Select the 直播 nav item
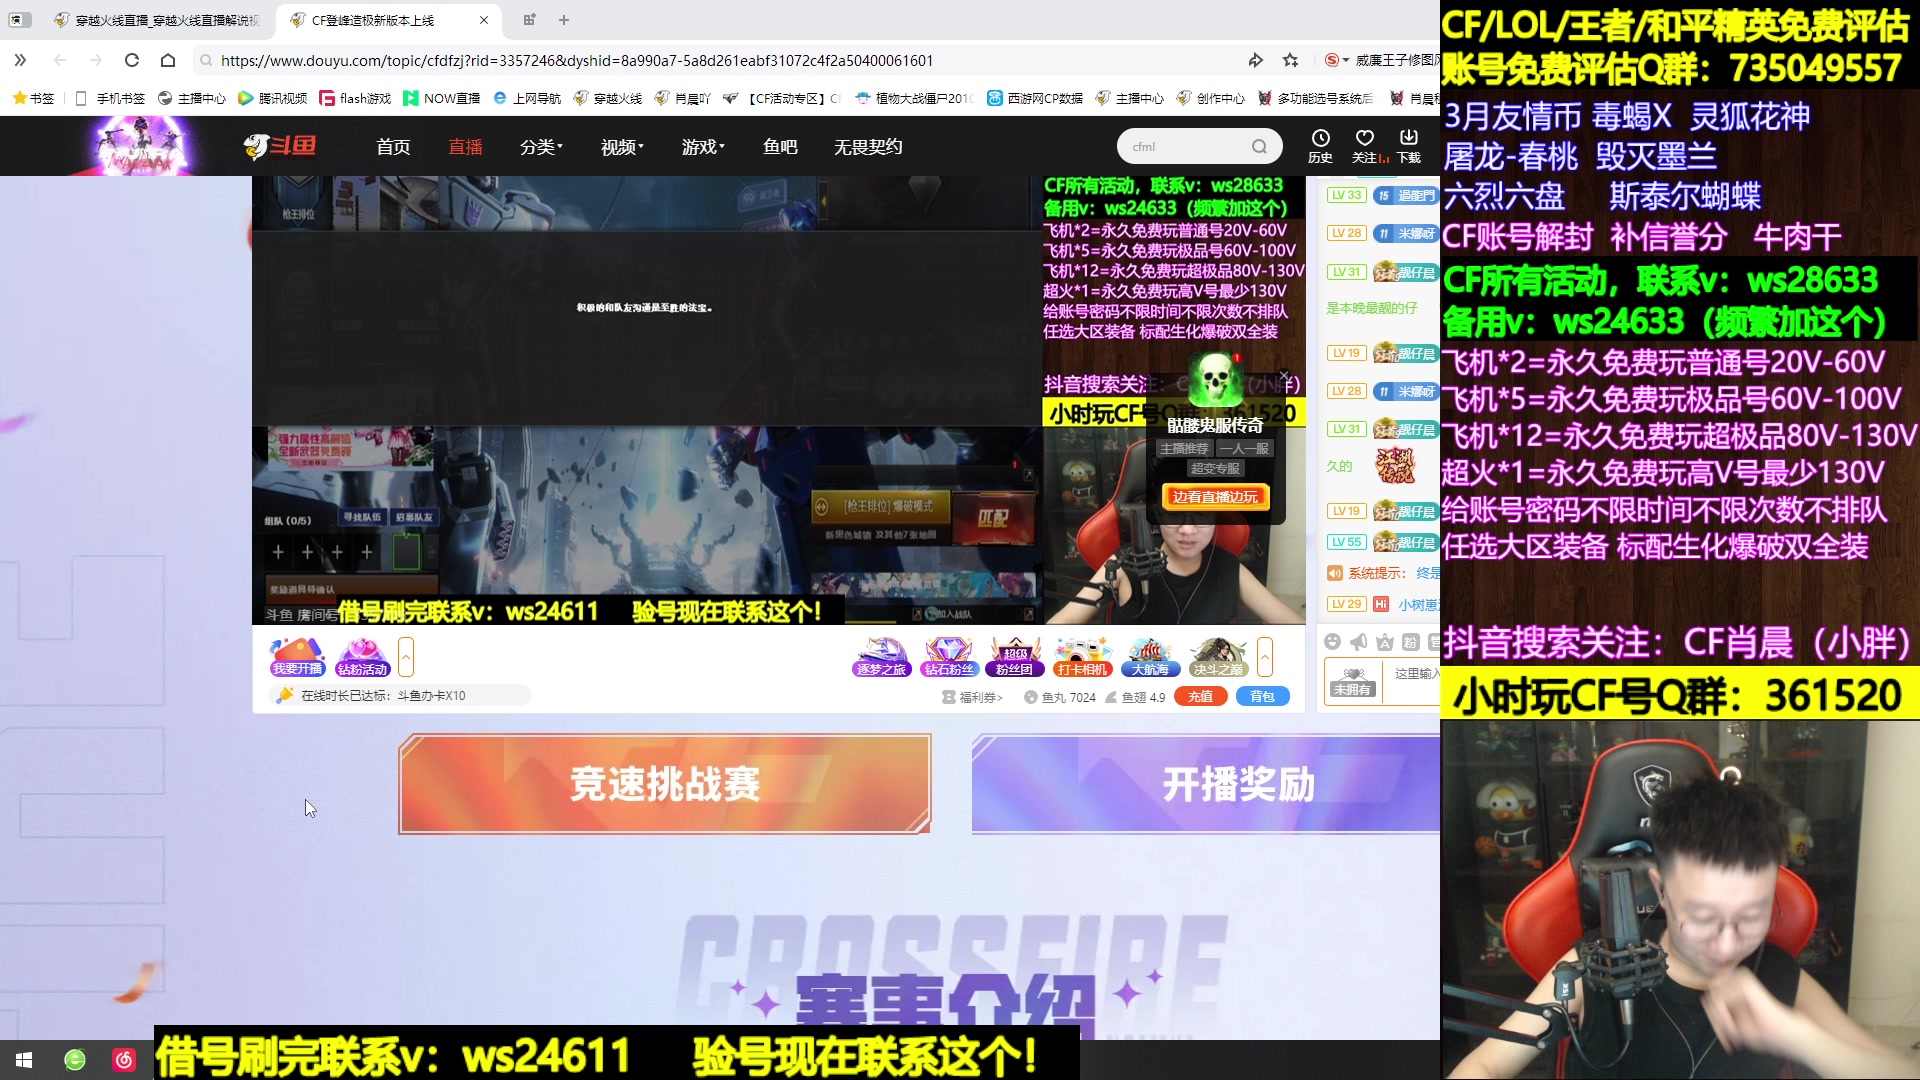 pos(465,147)
